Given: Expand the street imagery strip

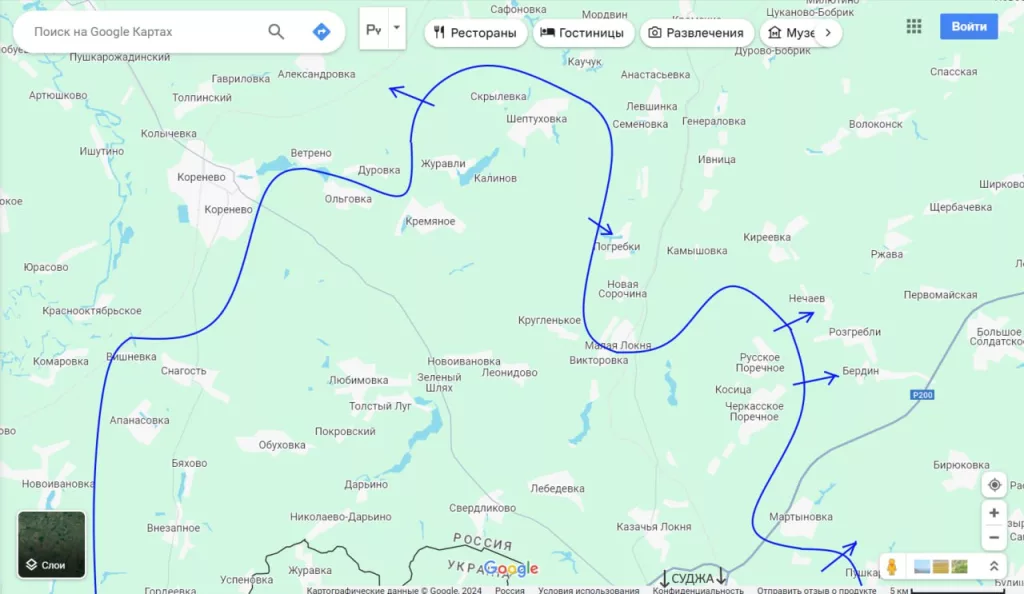Looking at the screenshot, I should click(x=993, y=567).
